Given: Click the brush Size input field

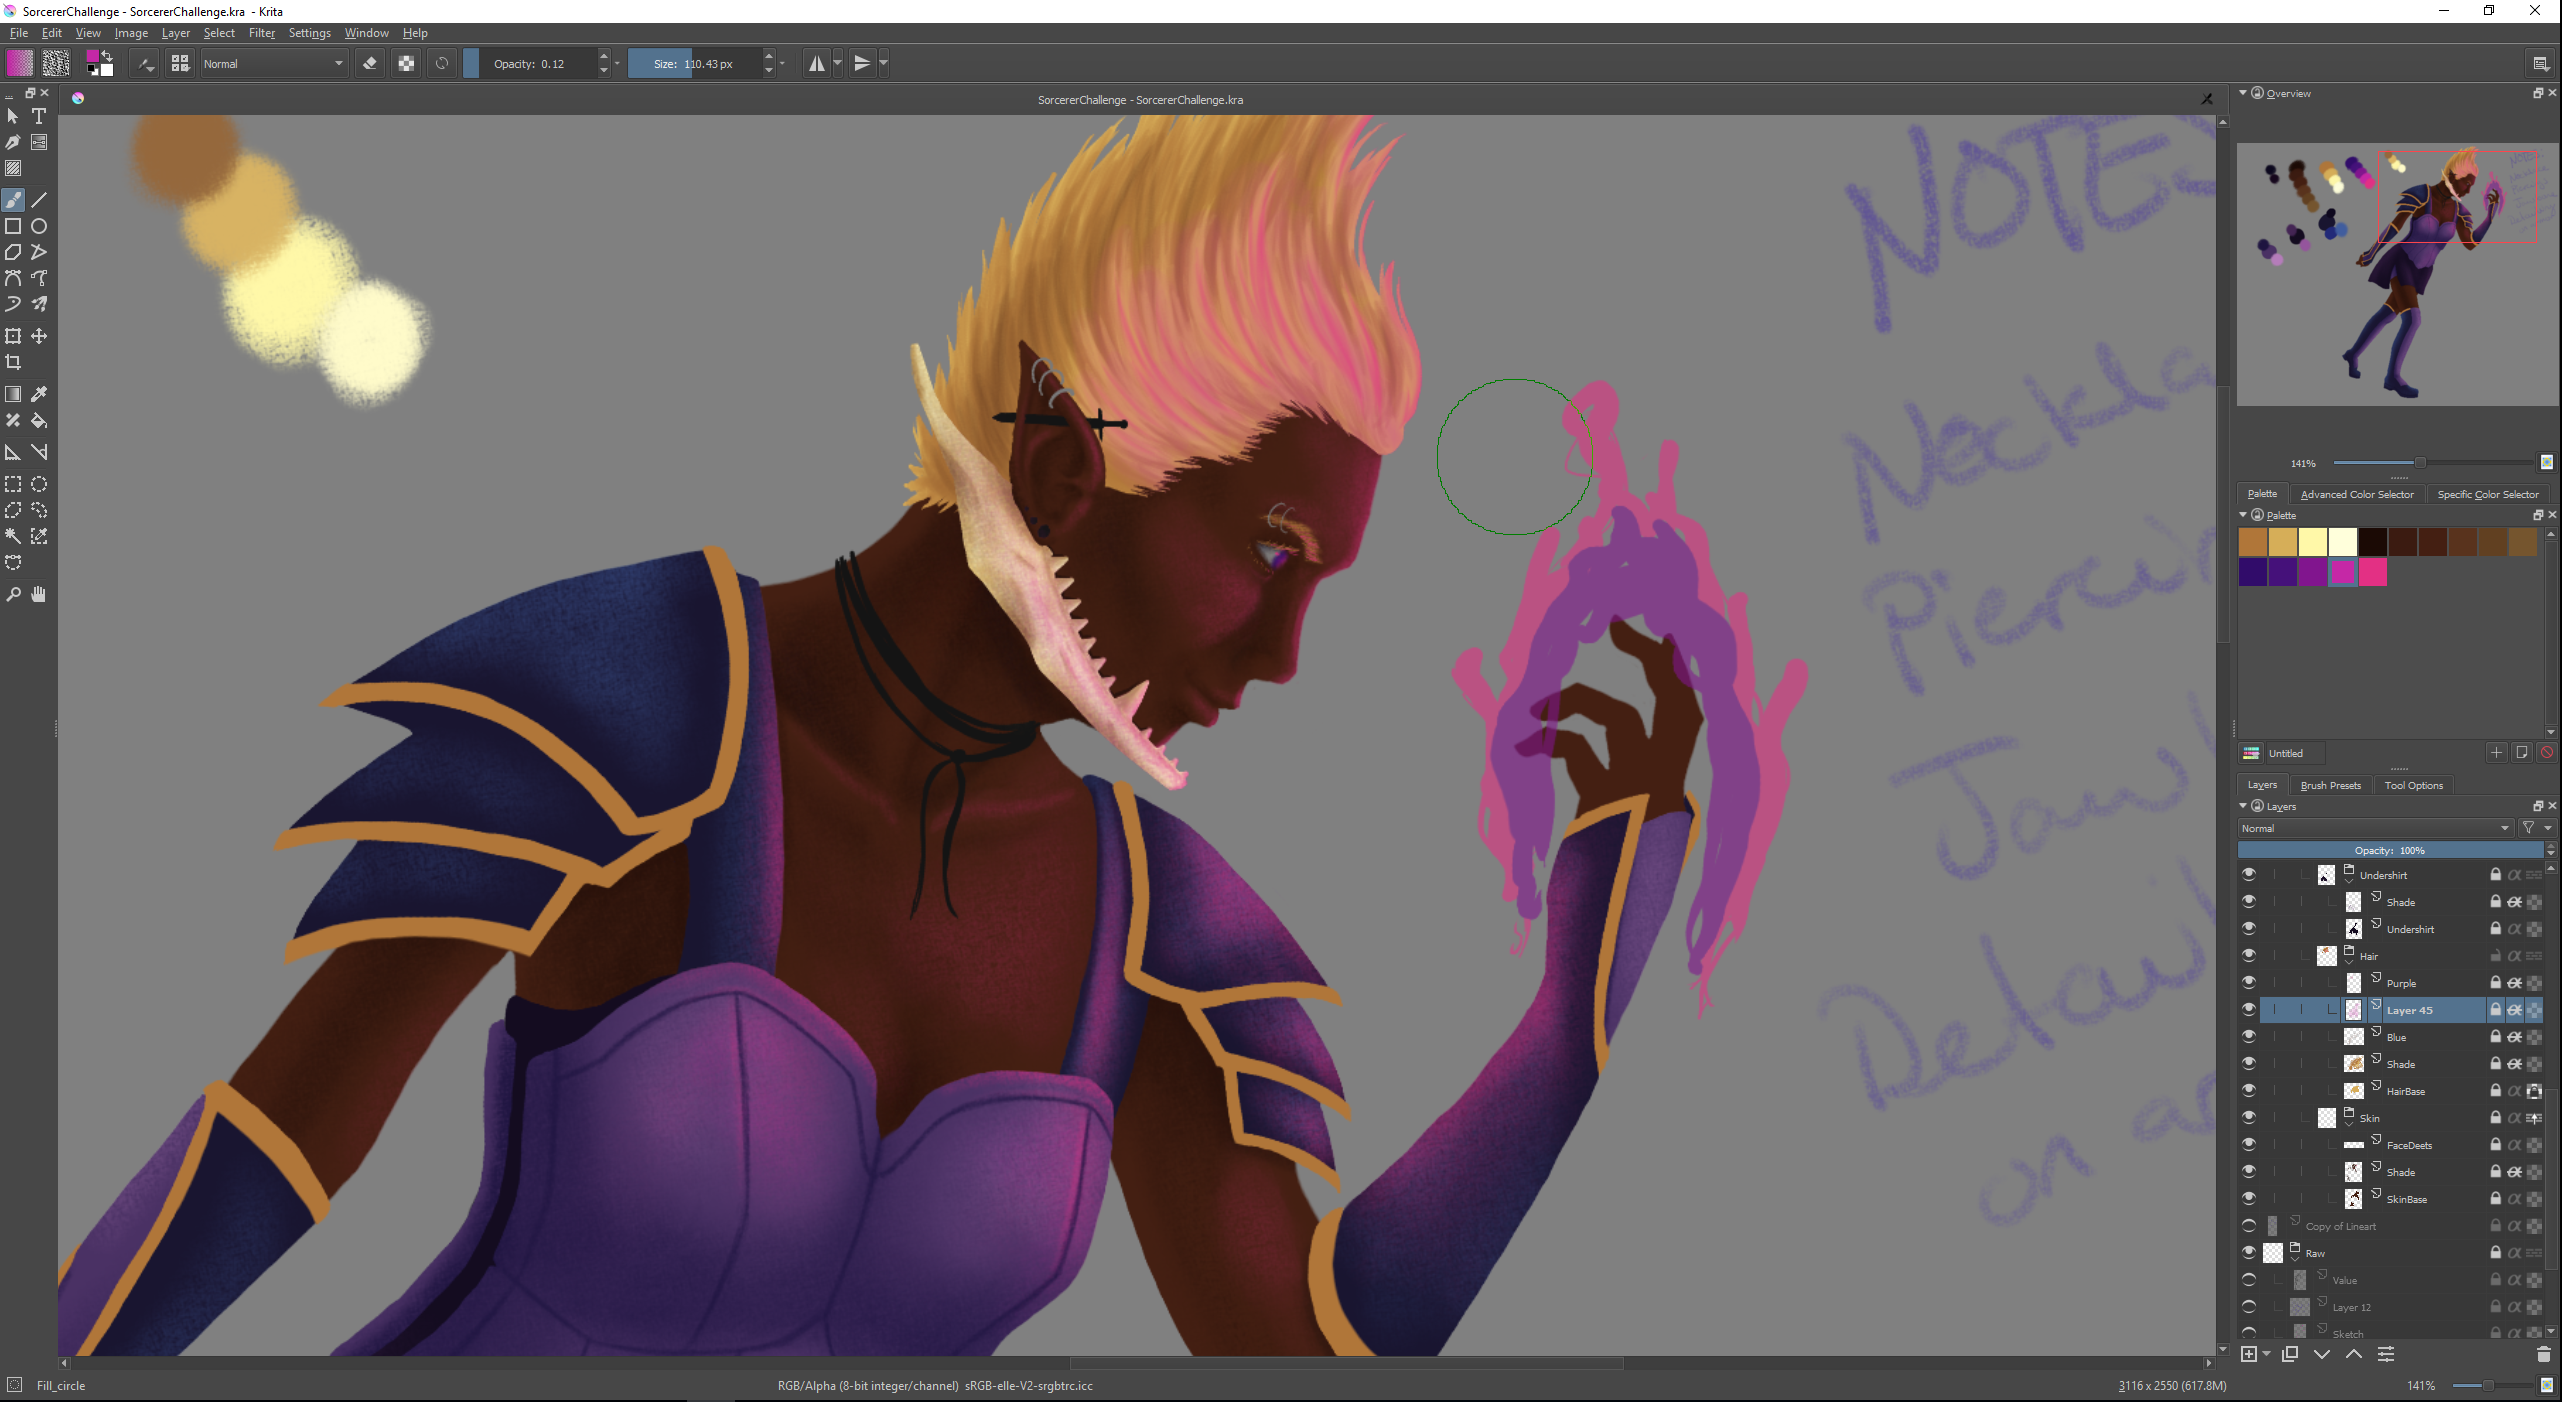Looking at the screenshot, I should coord(695,64).
